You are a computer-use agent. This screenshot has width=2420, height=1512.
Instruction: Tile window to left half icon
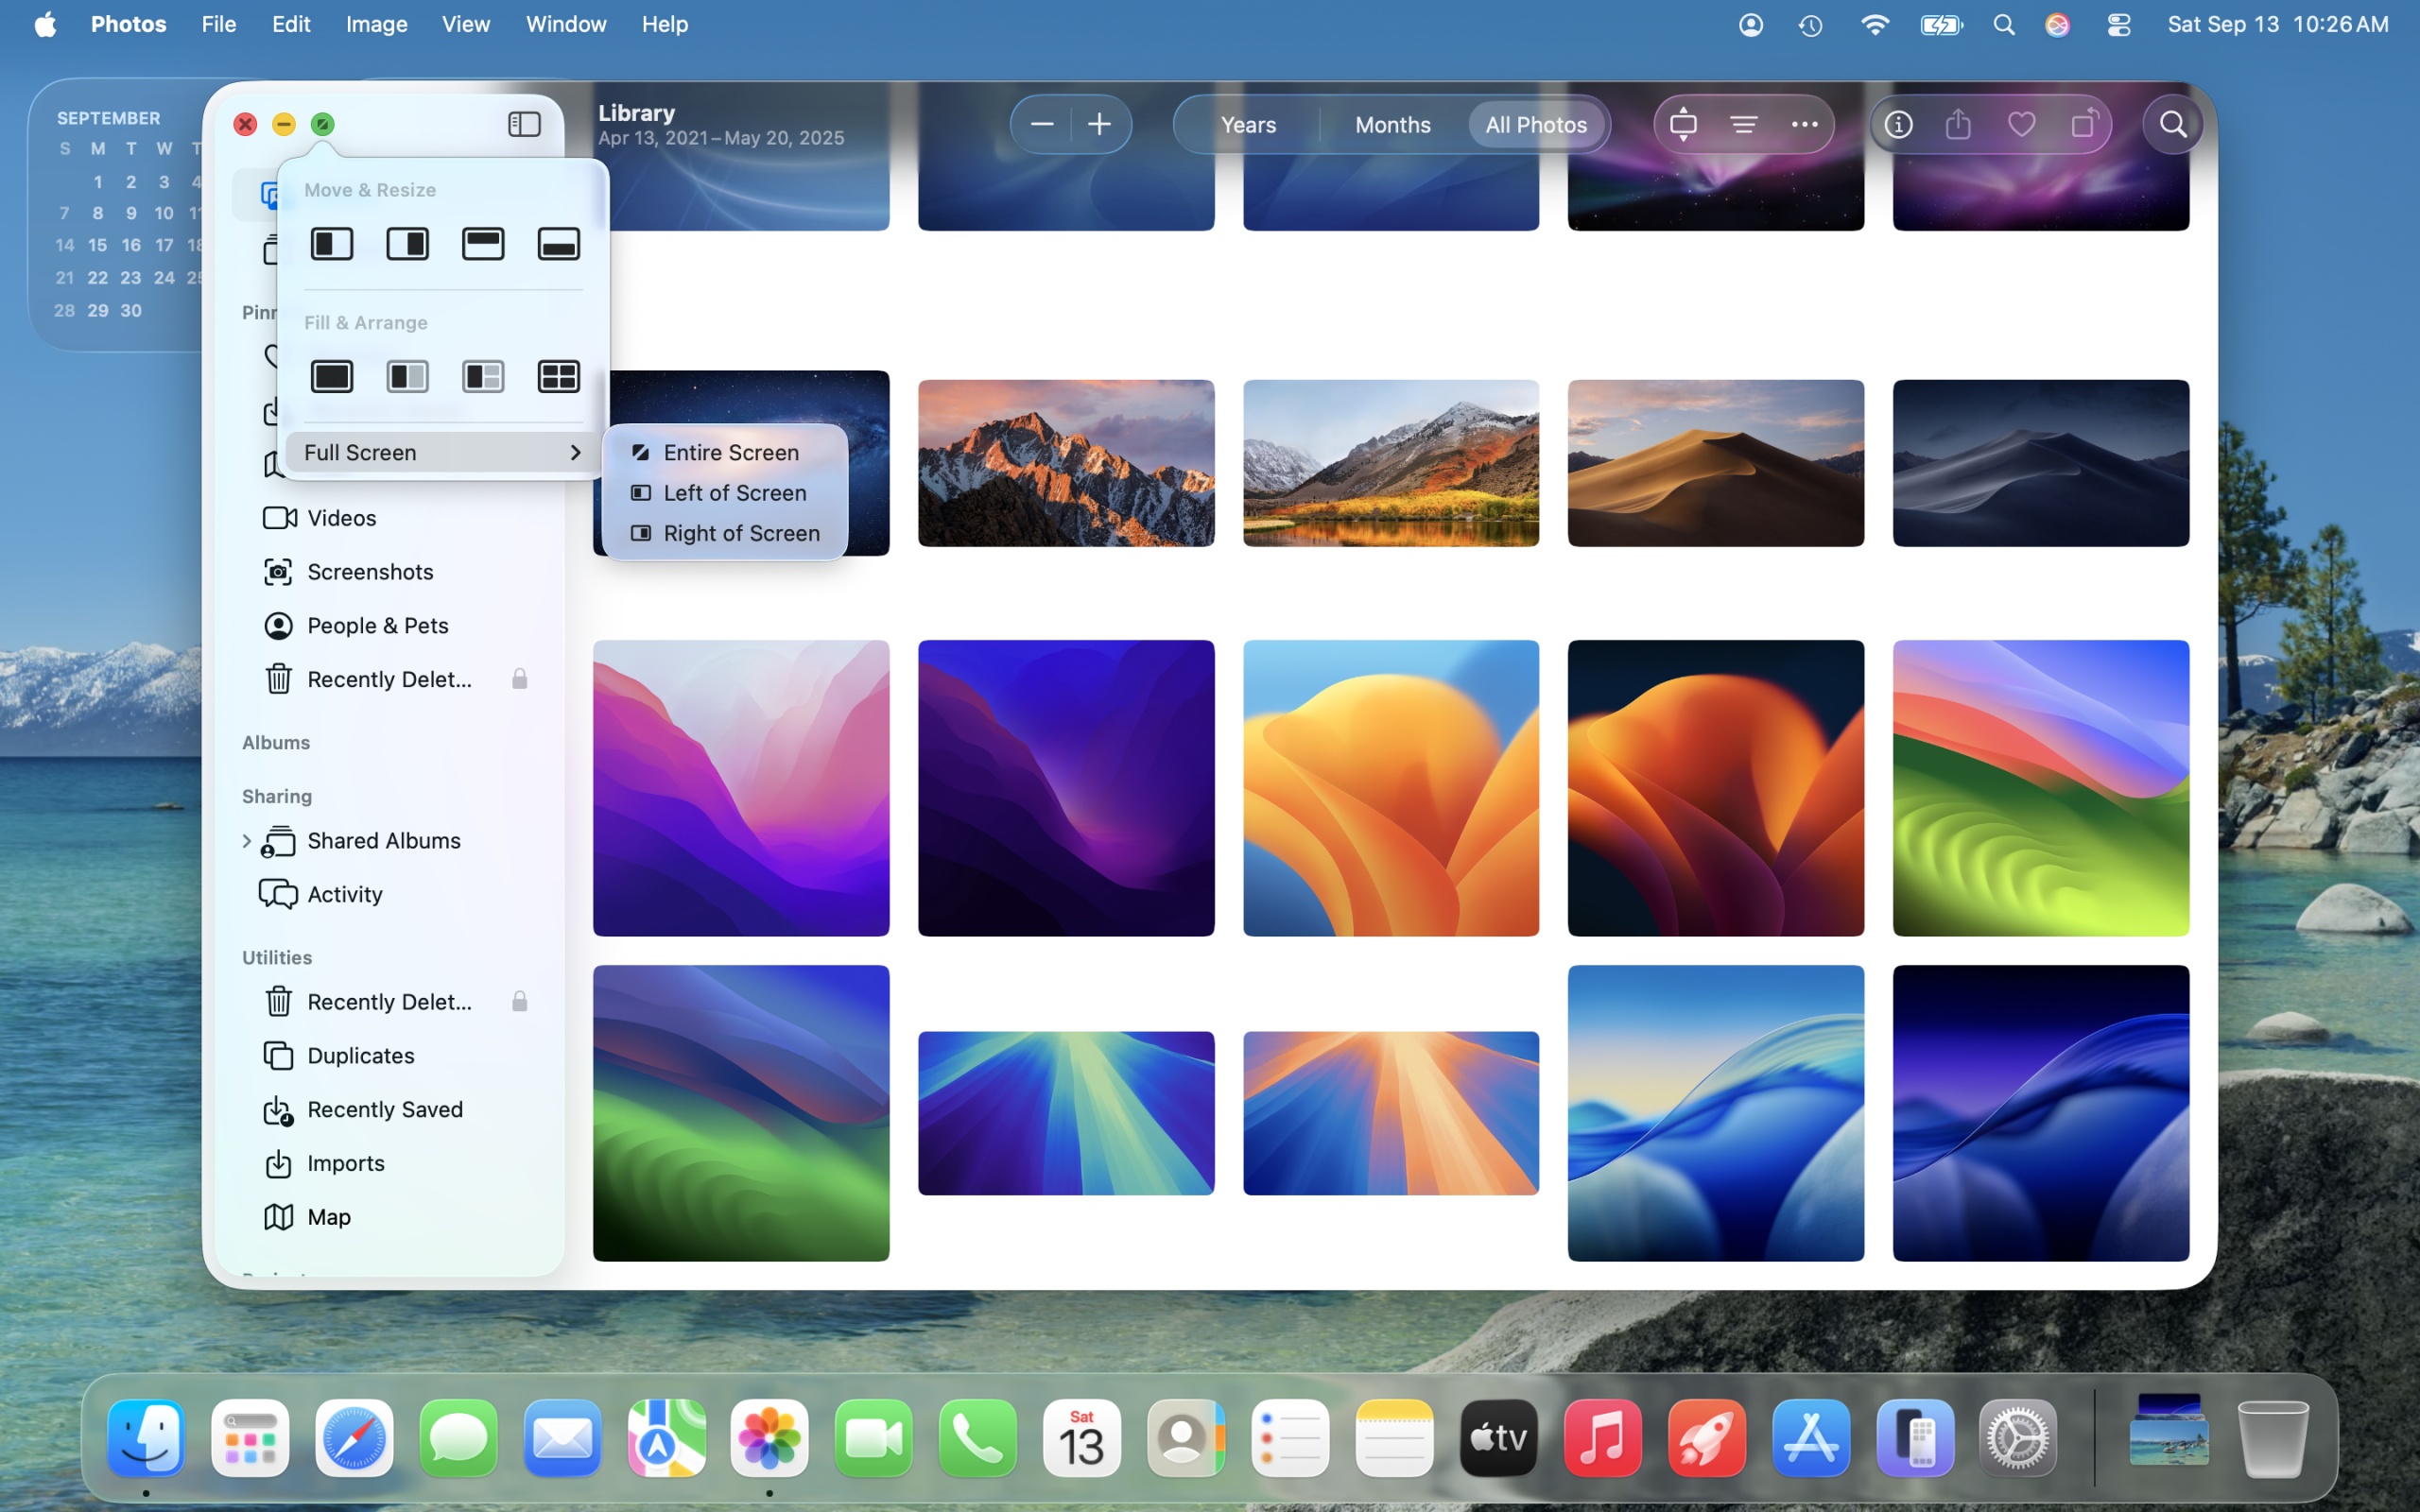(x=332, y=244)
